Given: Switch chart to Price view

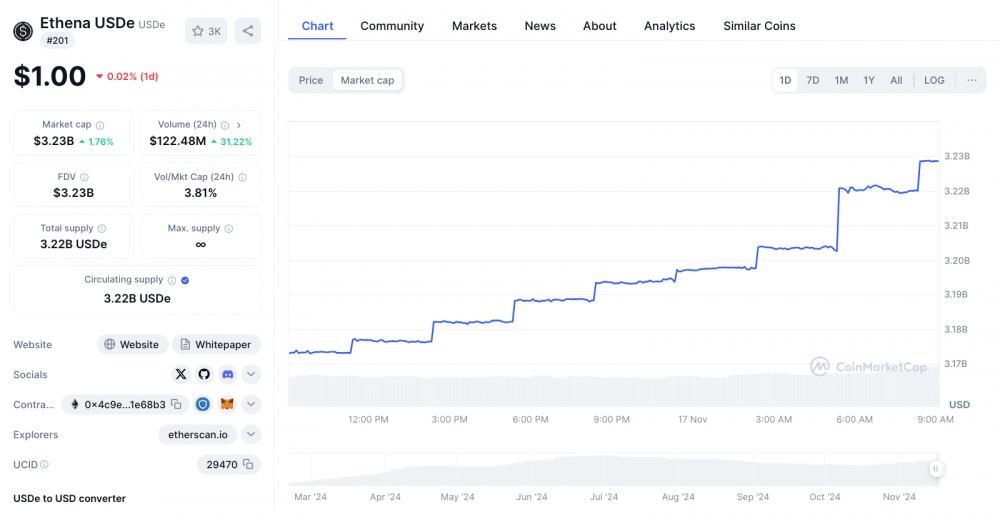Looking at the screenshot, I should pos(311,80).
